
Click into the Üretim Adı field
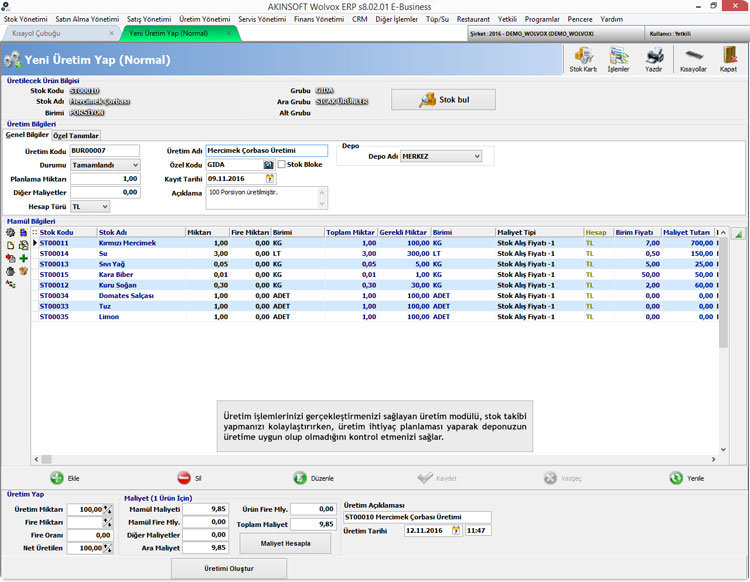pyautogui.click(x=266, y=151)
